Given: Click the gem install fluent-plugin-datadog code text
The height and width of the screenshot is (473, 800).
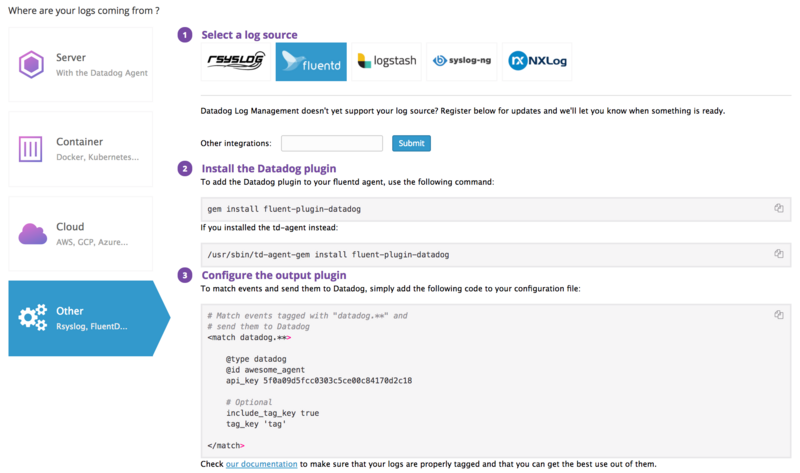Looking at the screenshot, I should [284, 209].
